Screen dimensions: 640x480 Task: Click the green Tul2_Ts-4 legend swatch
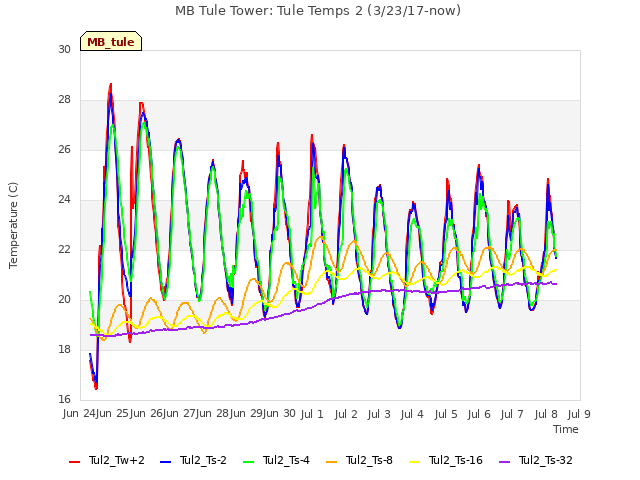point(248,462)
